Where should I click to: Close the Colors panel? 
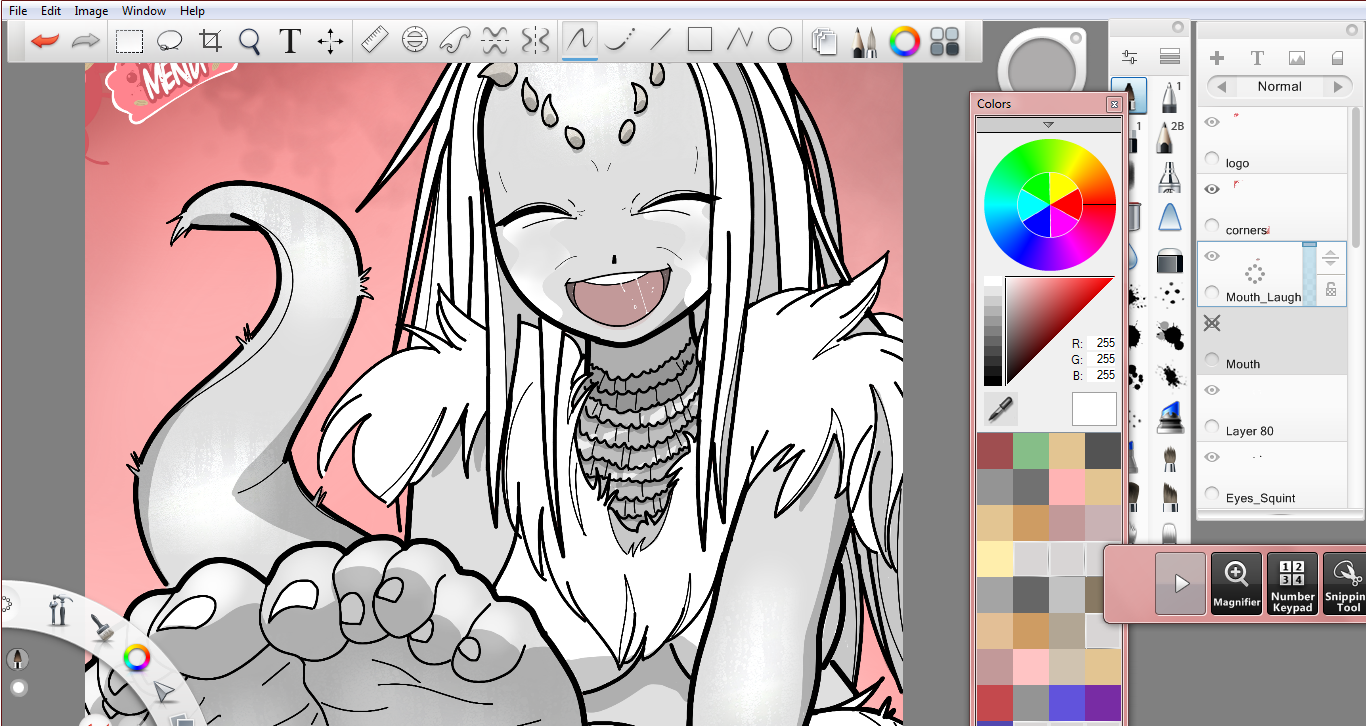[1114, 104]
